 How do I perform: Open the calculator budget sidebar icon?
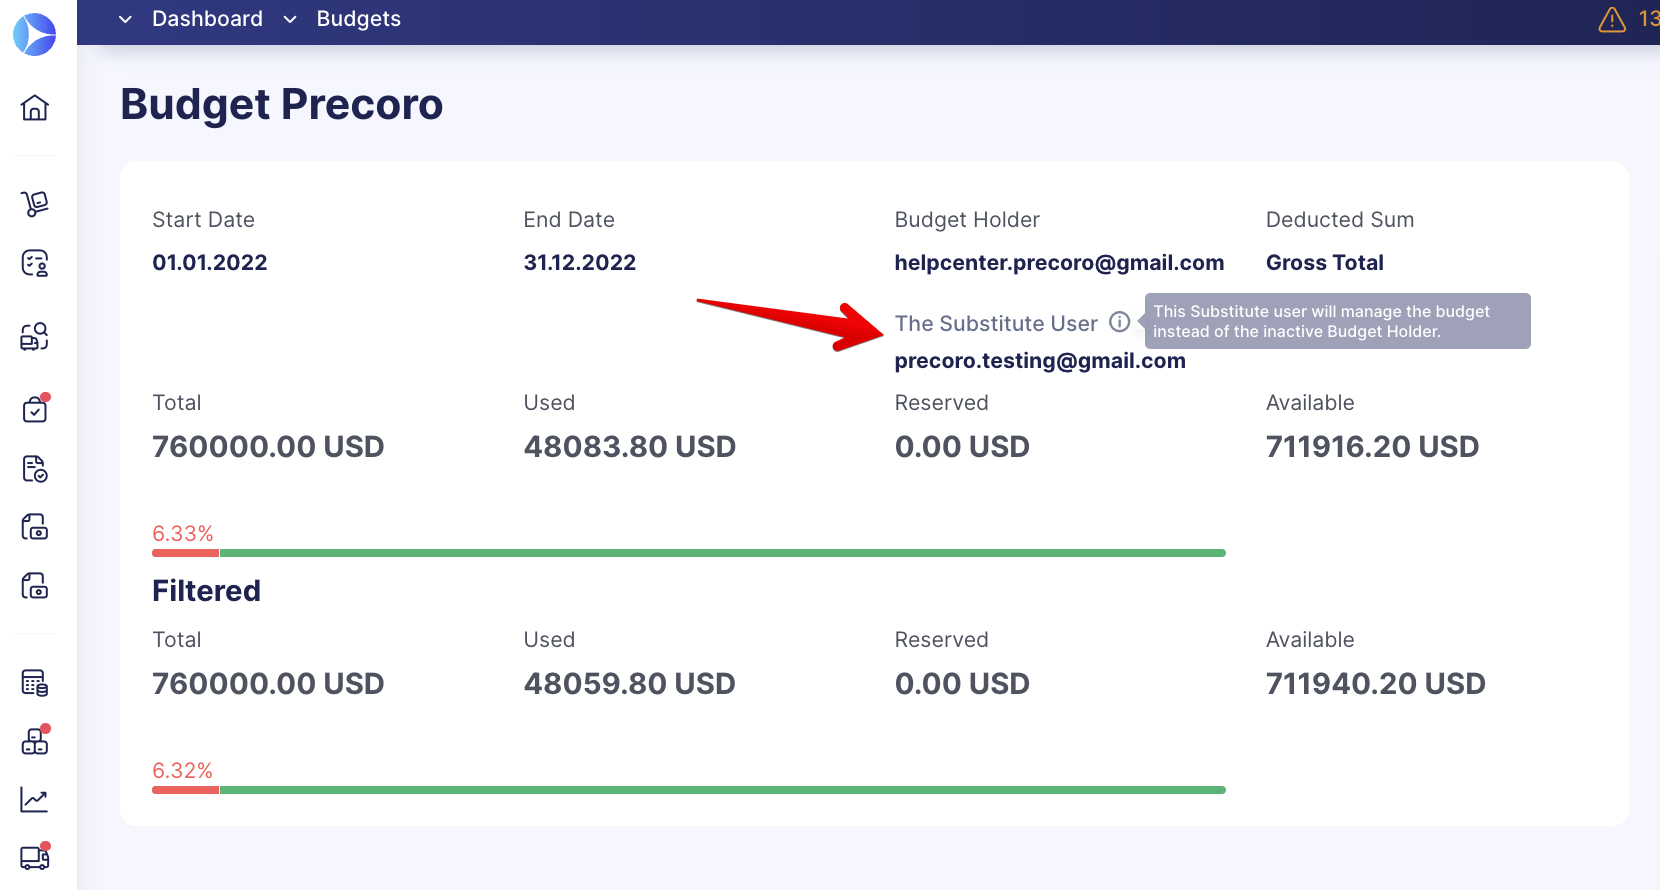tap(35, 683)
